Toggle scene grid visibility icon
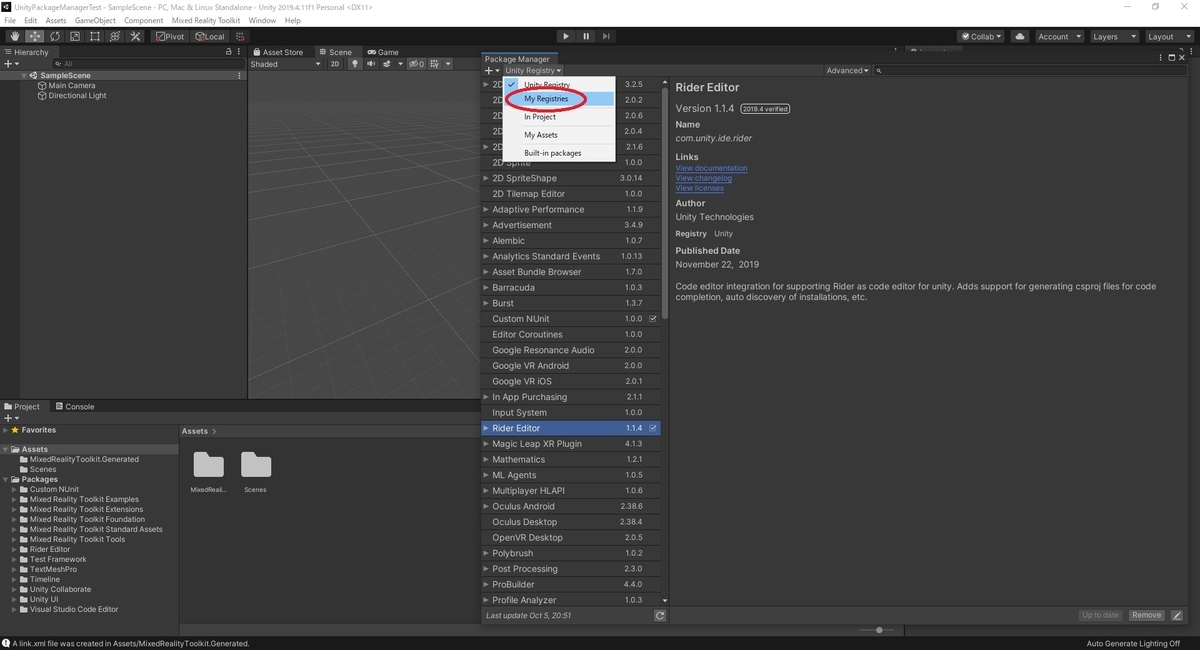Viewport: 1200px width, 650px height. click(x=436, y=64)
